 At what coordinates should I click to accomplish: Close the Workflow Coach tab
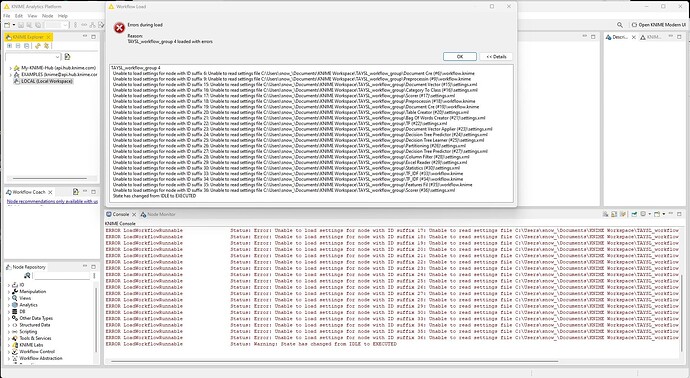50,192
